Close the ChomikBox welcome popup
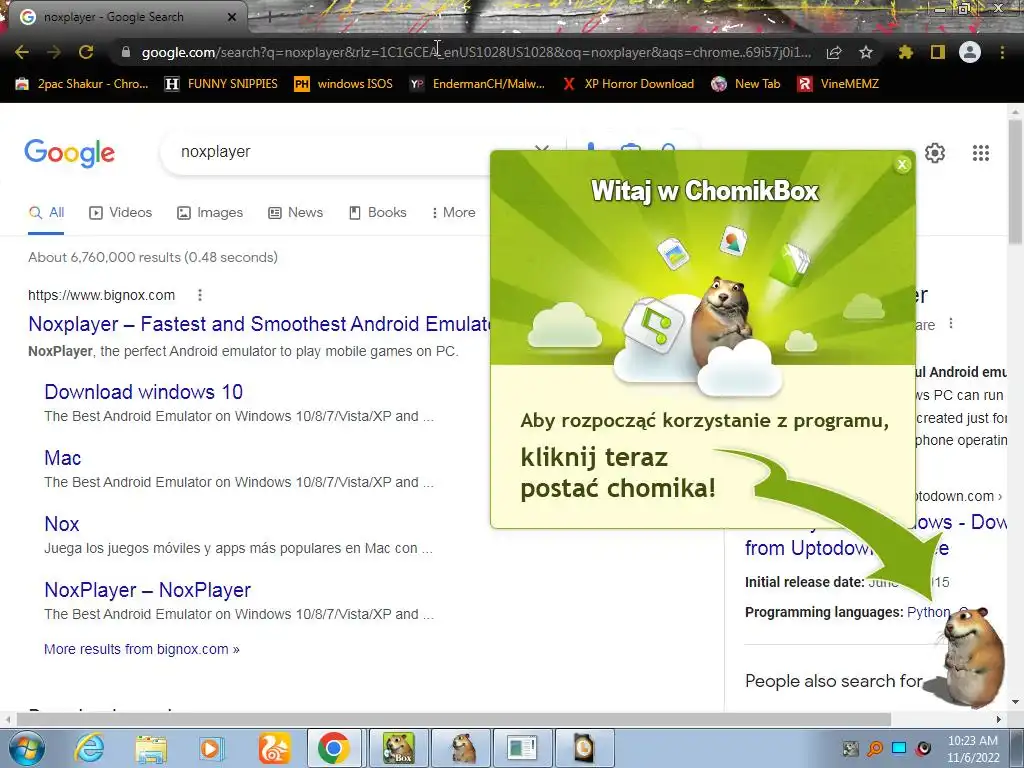Viewport: 1024px width, 768px height. click(903, 165)
